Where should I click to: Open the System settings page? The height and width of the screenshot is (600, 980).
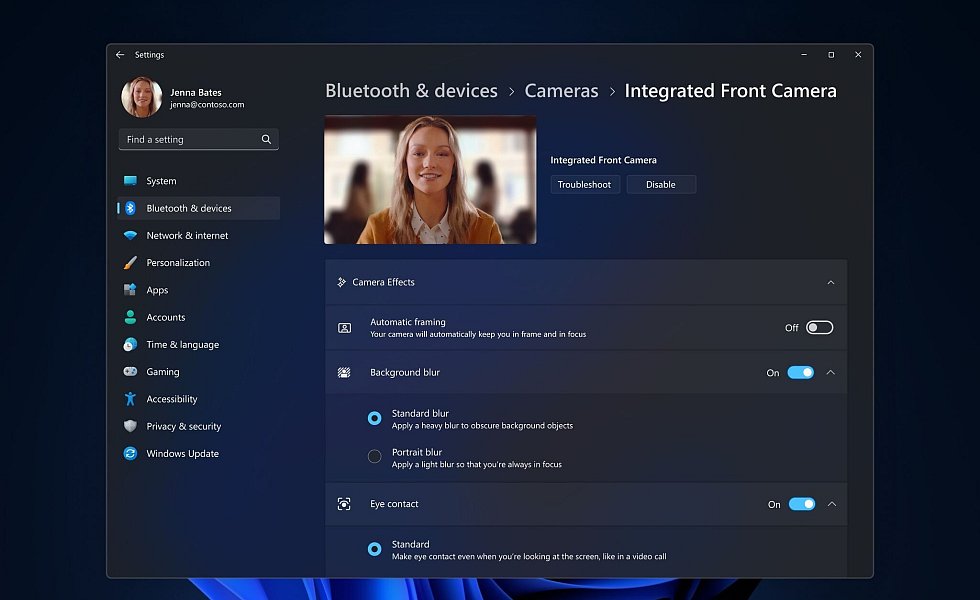[x=199, y=181]
